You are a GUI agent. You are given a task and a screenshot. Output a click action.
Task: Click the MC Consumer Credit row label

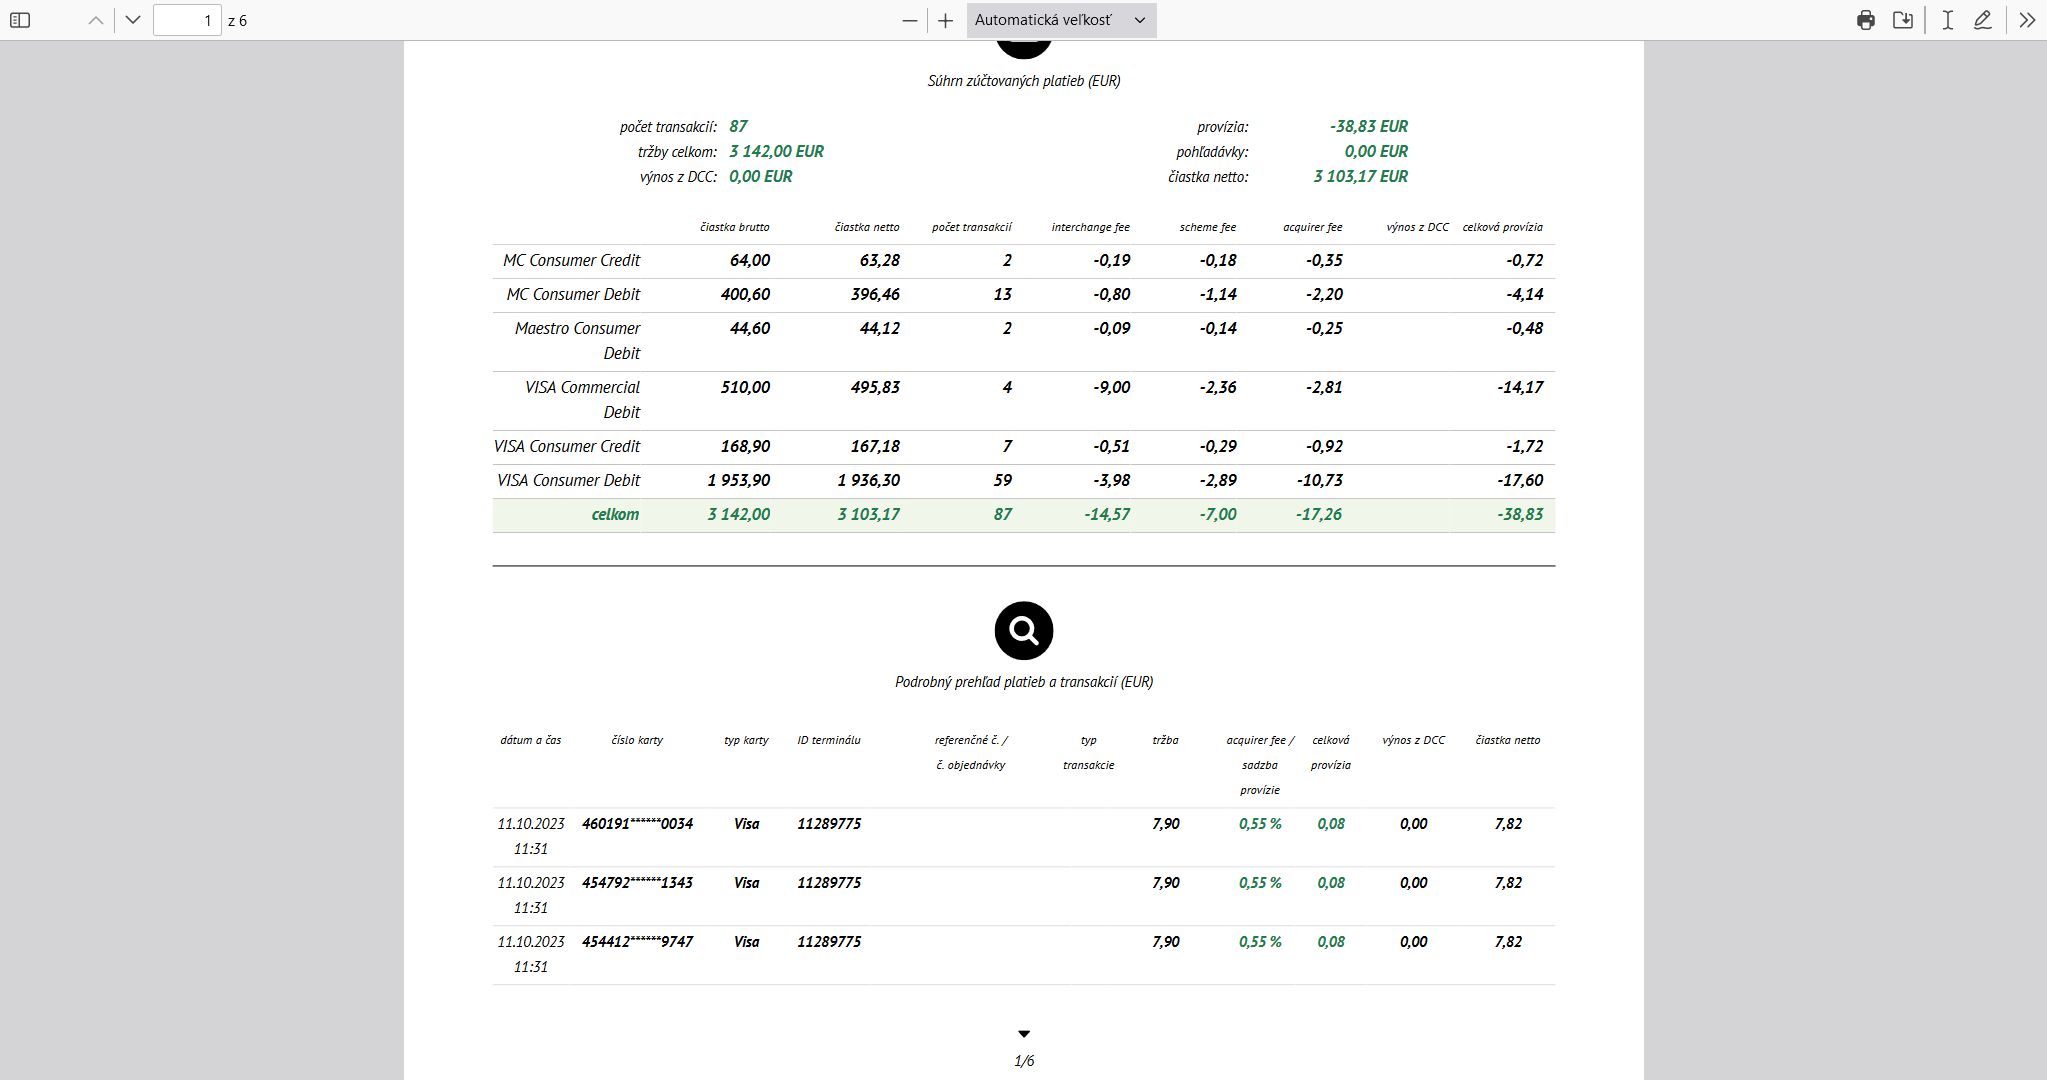click(571, 261)
